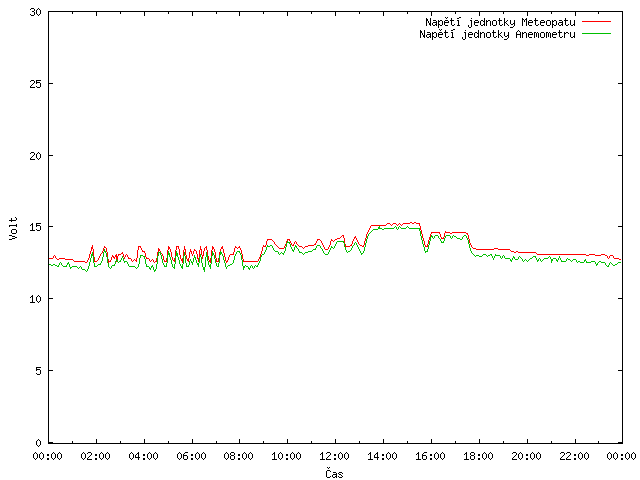Click the 16:00 time label

430,456
